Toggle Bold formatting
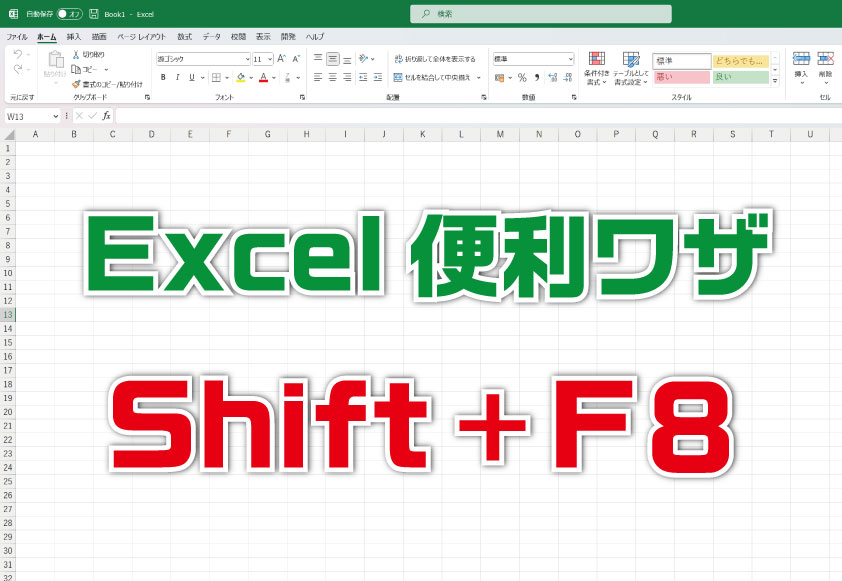This screenshot has height=581, width=842. pyautogui.click(x=163, y=77)
